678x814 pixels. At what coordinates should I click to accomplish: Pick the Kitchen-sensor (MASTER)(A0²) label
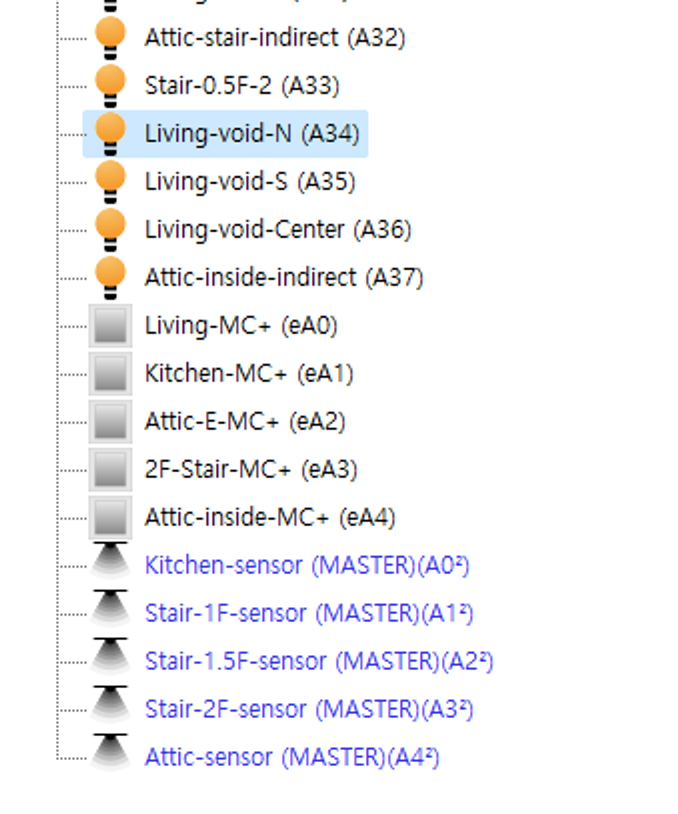(x=306, y=565)
